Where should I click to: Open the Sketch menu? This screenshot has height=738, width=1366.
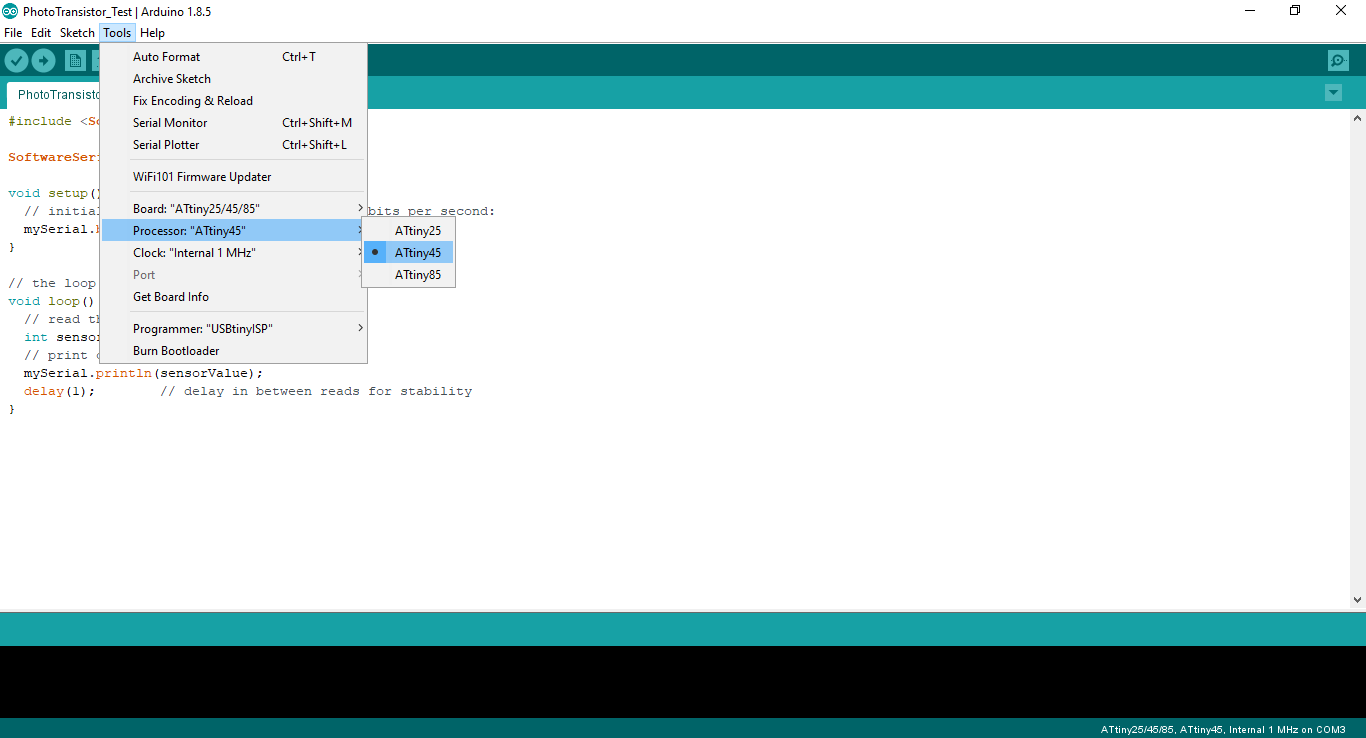77,33
